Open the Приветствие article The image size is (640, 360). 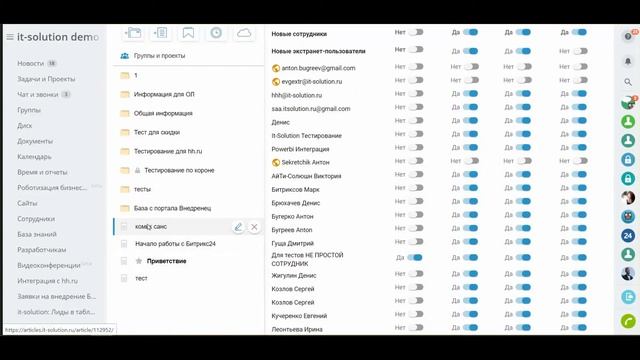(x=167, y=261)
